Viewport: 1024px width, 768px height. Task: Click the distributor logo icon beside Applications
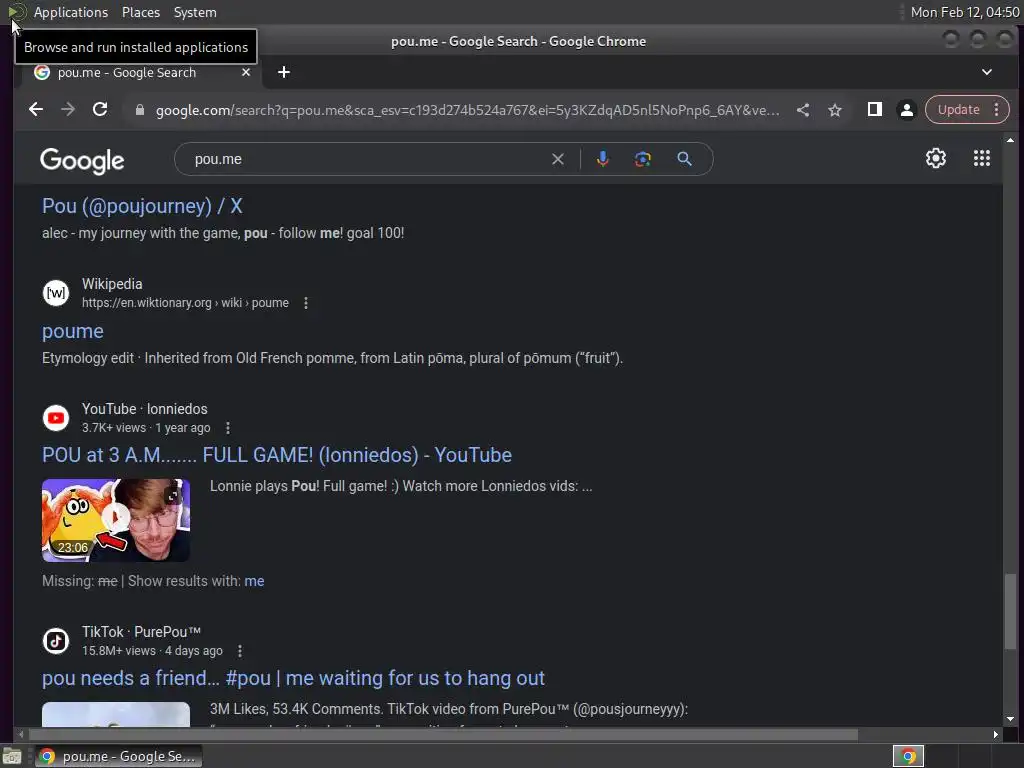(x=17, y=12)
